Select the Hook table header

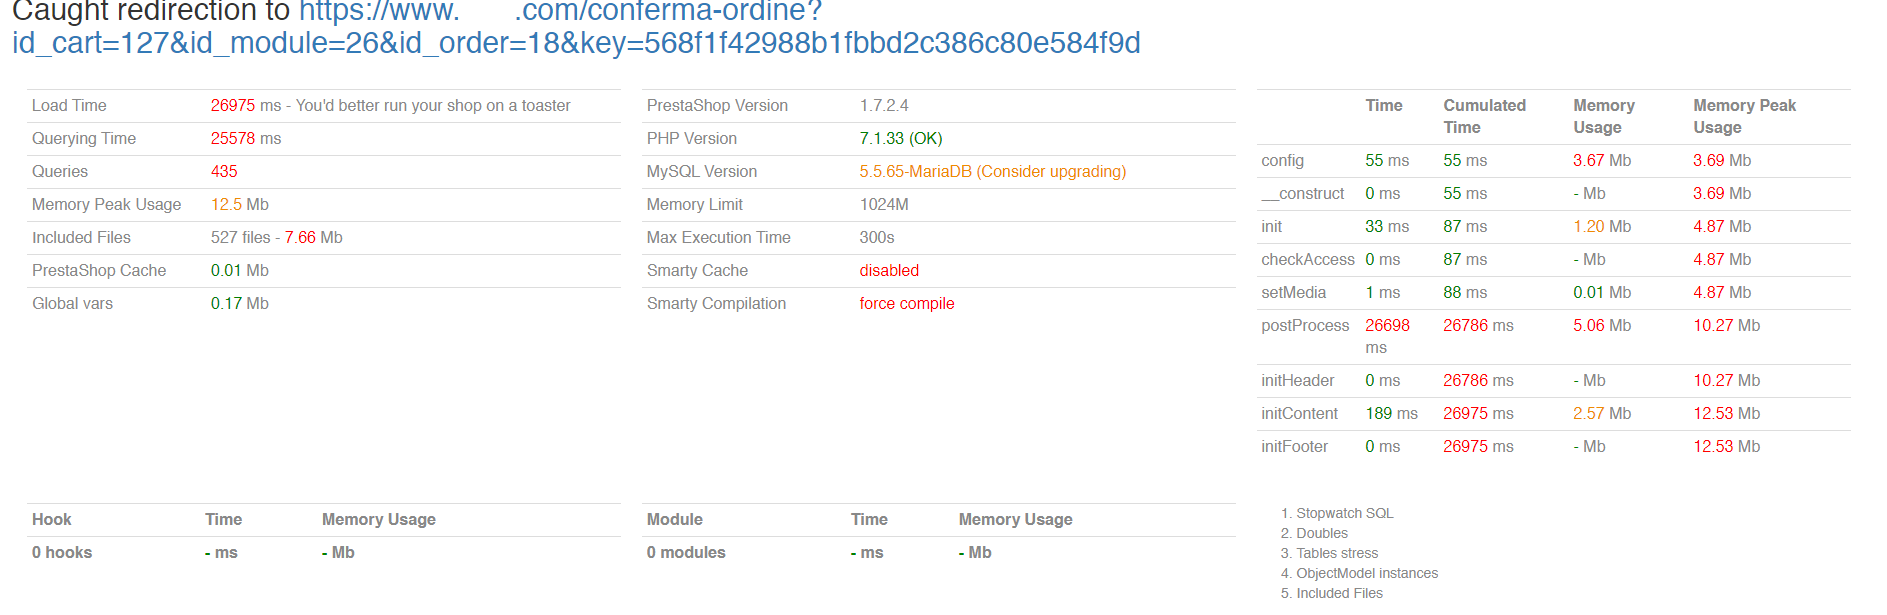click(x=51, y=519)
